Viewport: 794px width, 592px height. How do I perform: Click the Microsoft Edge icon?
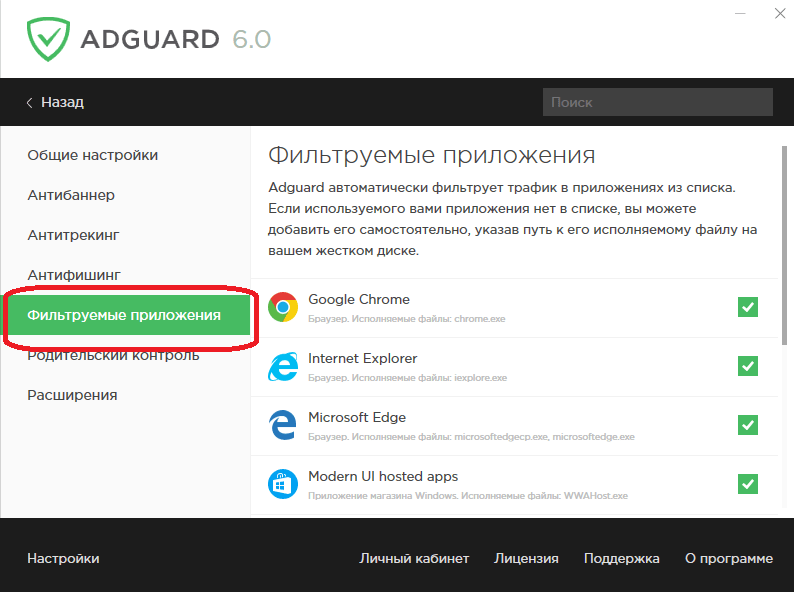click(283, 425)
